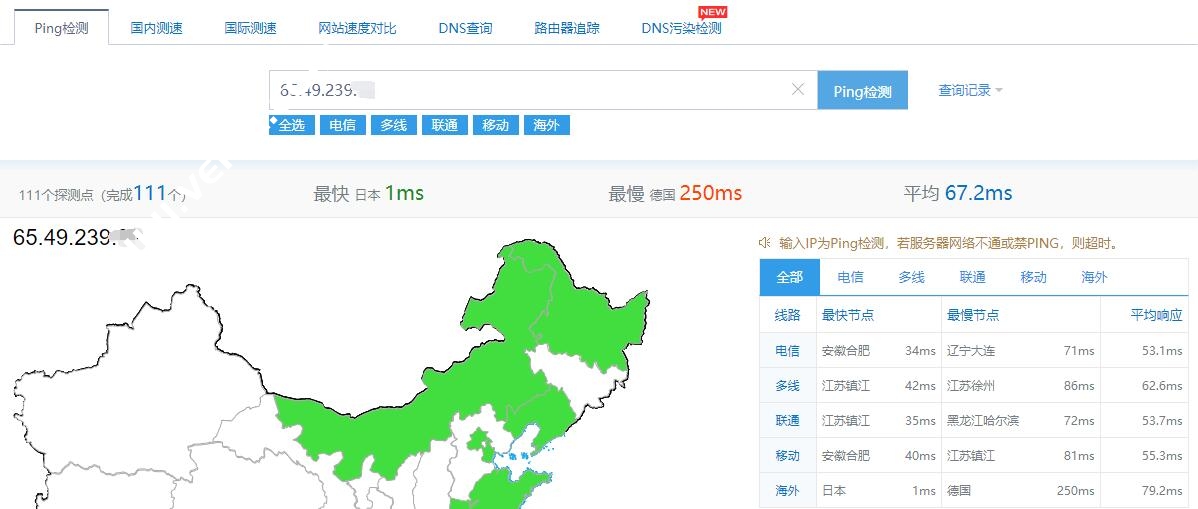
Task: Toggle the 联通 line filter below input
Action: tap(445, 125)
